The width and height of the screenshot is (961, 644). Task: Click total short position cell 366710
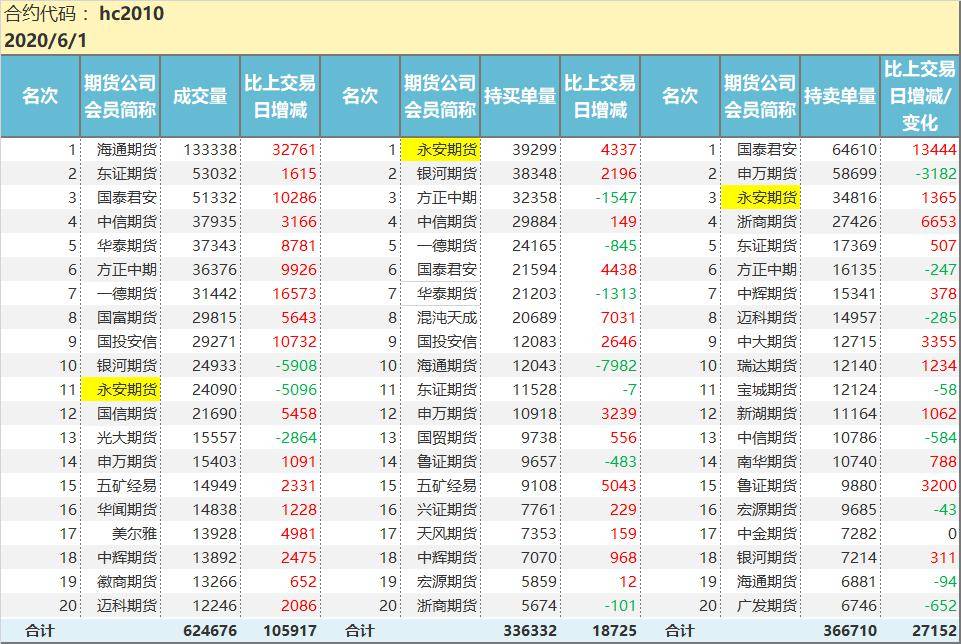(x=849, y=630)
